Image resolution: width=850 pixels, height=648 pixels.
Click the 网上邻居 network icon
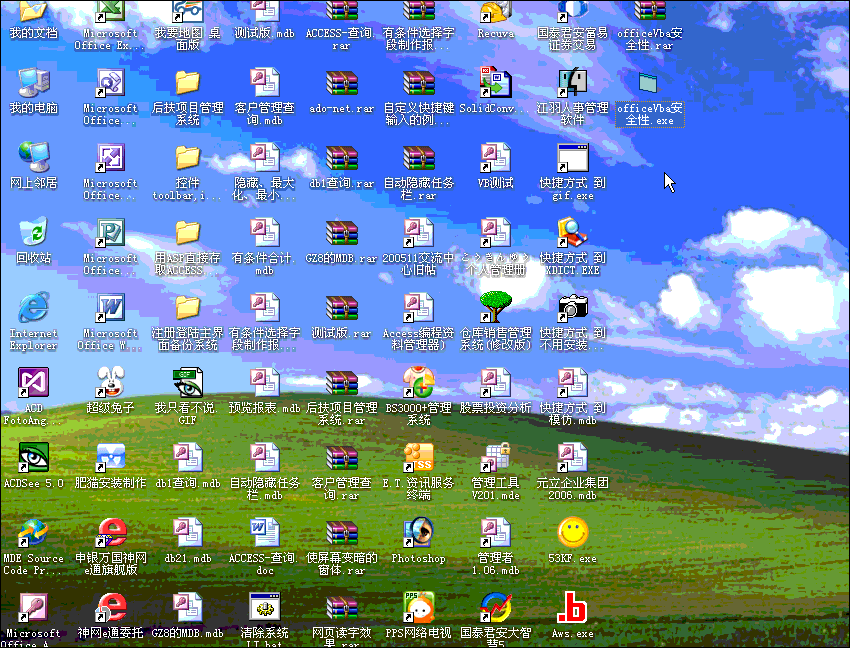coord(34,158)
